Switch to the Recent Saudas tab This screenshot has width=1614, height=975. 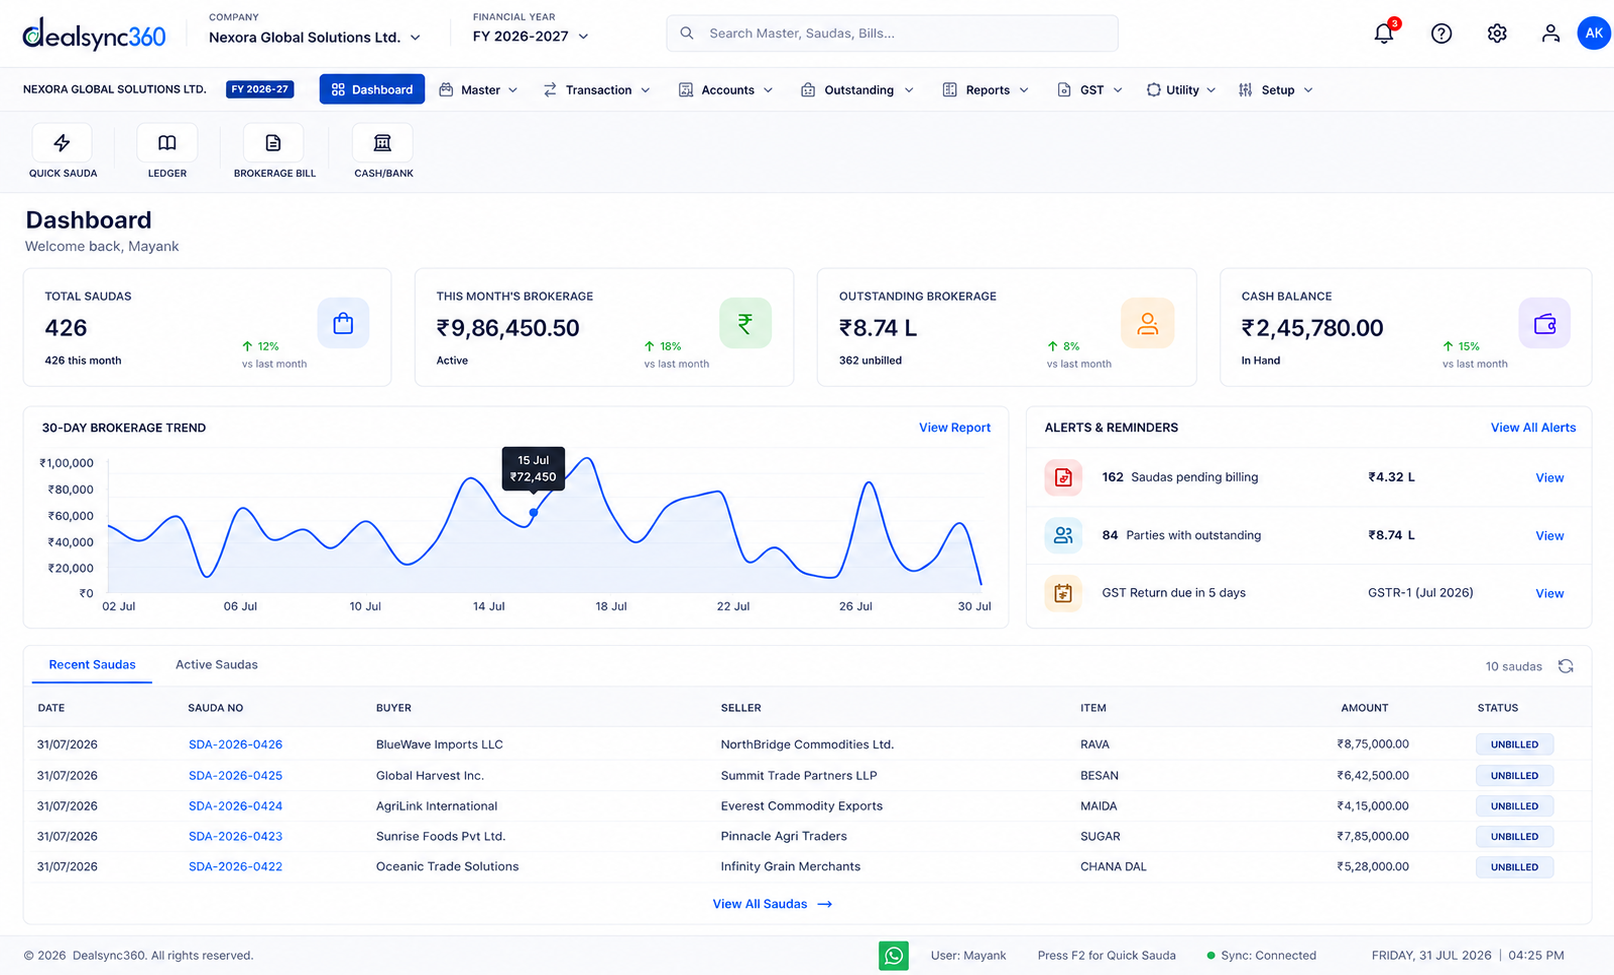pos(92,664)
